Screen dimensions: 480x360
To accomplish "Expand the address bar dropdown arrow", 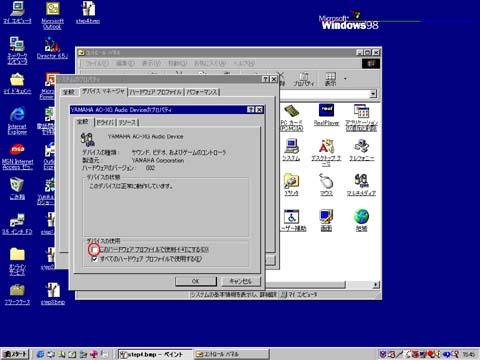I will click(373, 94).
